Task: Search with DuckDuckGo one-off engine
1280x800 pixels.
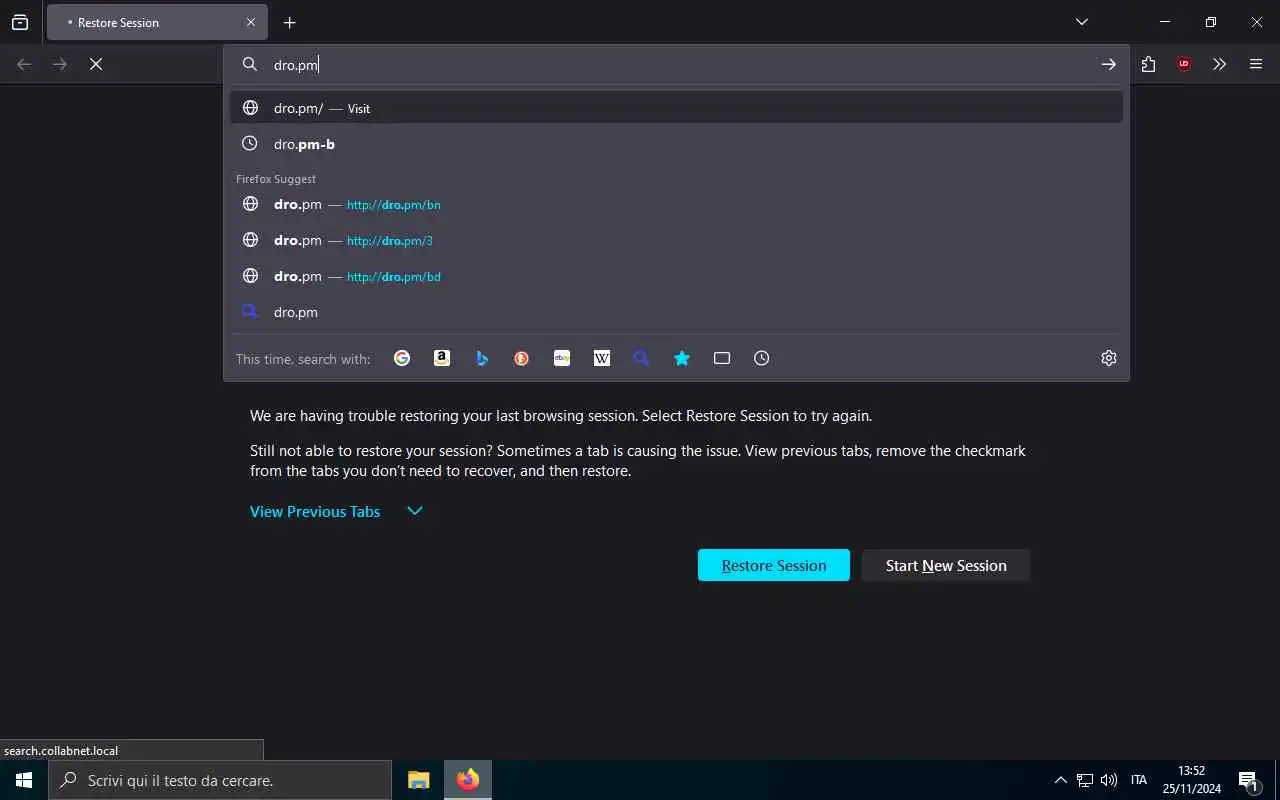Action: pyautogui.click(x=522, y=358)
